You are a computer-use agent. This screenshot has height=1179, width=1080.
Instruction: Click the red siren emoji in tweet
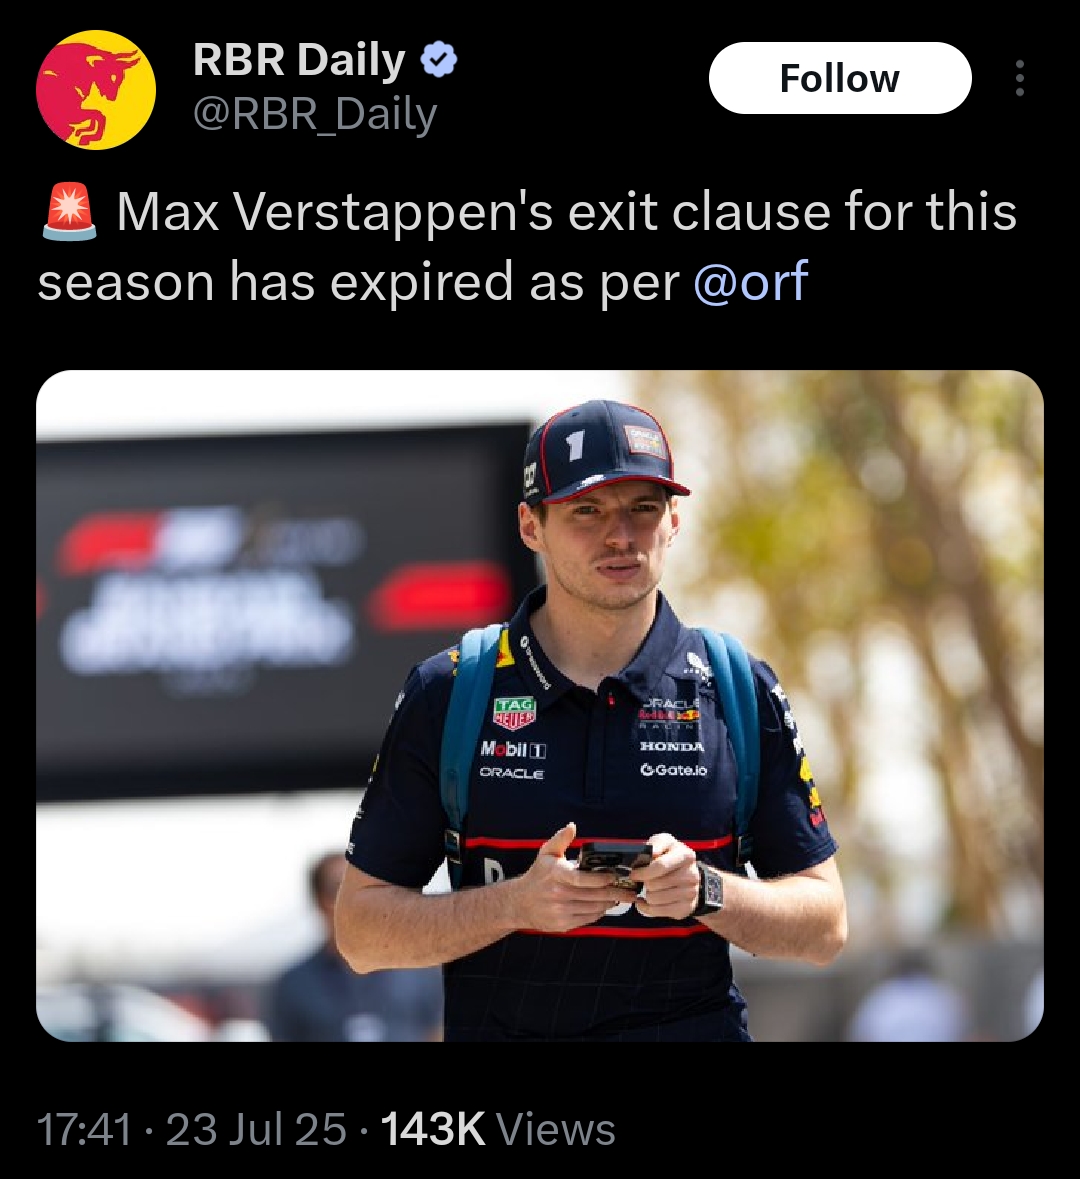[x=69, y=212]
